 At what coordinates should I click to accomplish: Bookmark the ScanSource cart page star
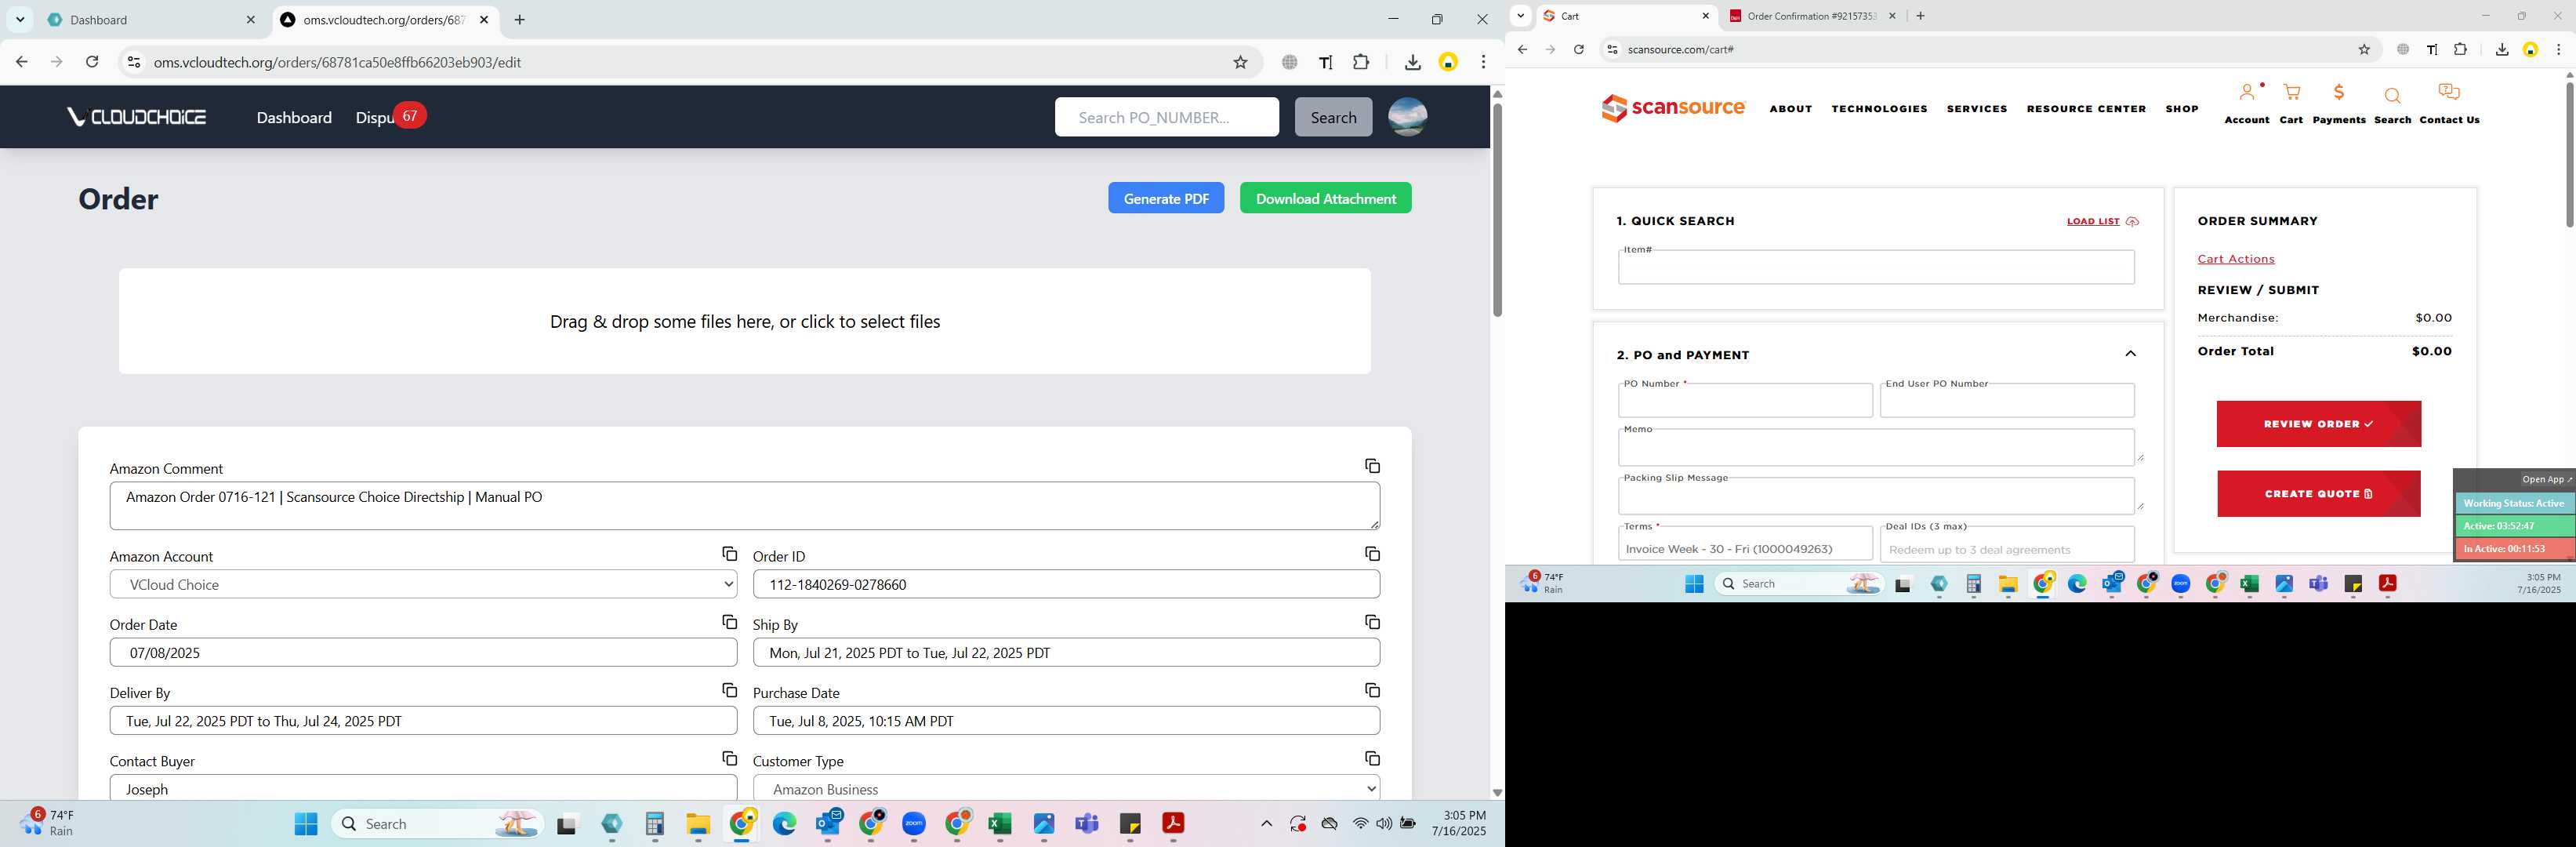pyautogui.click(x=2364, y=49)
